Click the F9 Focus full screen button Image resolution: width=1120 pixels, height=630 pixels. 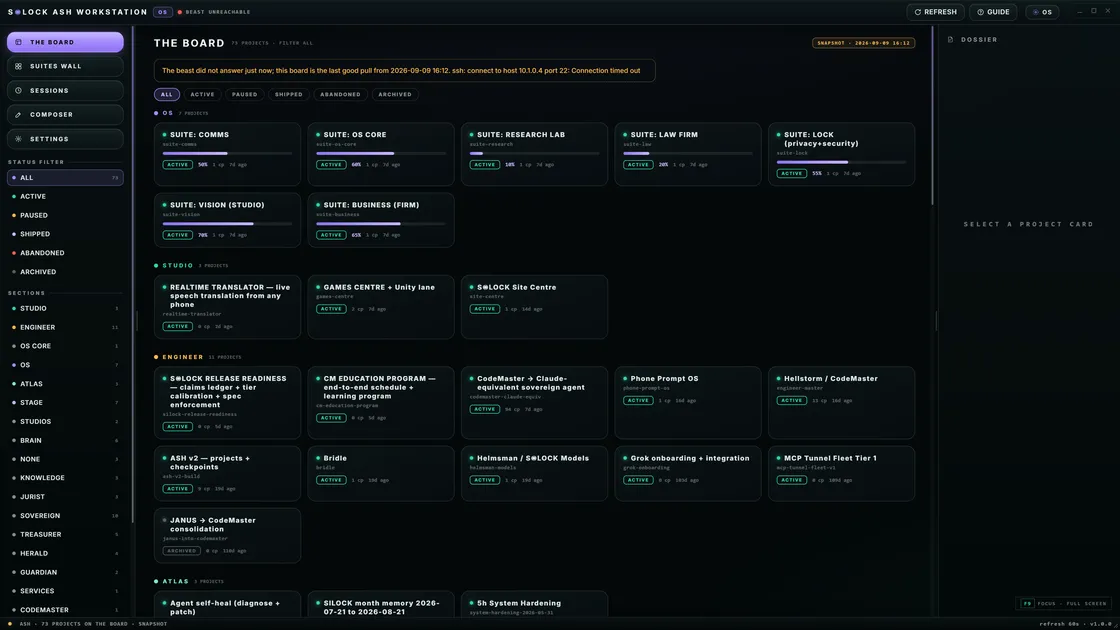(x=1064, y=604)
